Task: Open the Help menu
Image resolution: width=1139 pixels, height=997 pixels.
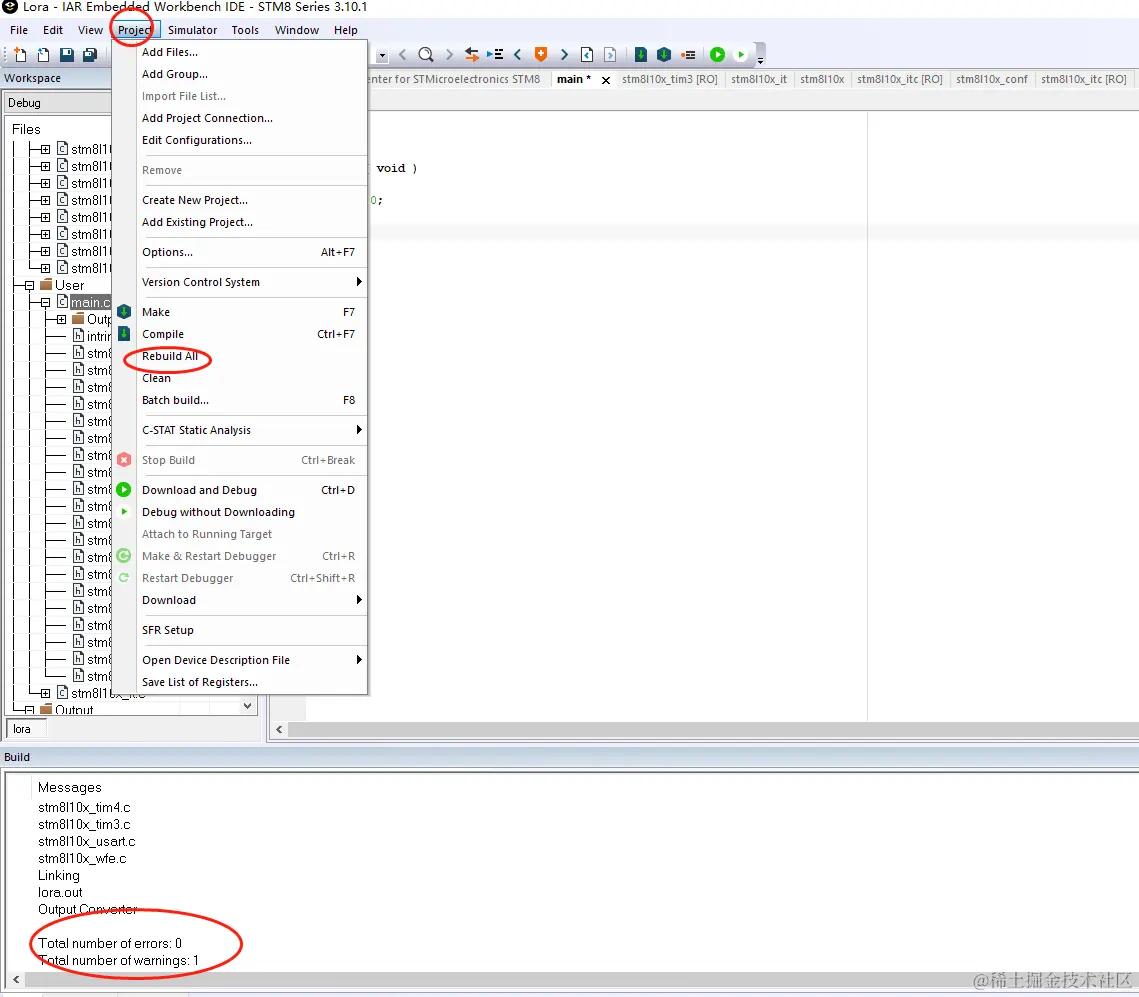Action: (x=346, y=30)
